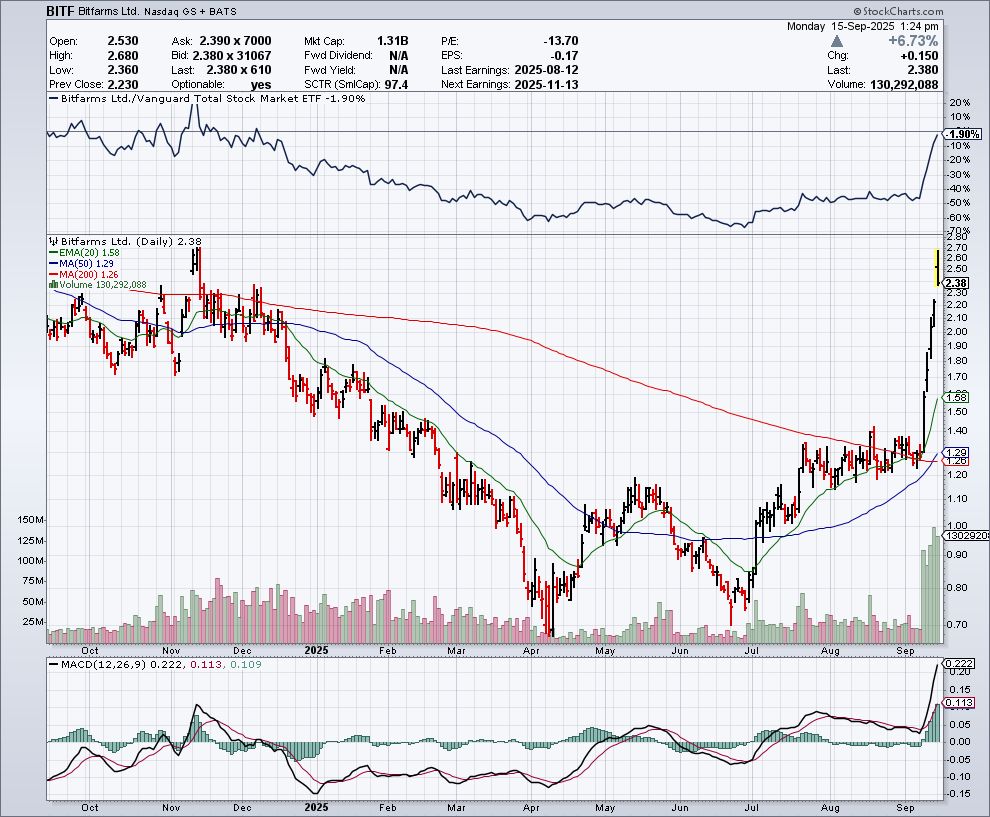This screenshot has height=817, width=990.
Task: Select the header Volume value 130,292,088
Action: point(904,85)
